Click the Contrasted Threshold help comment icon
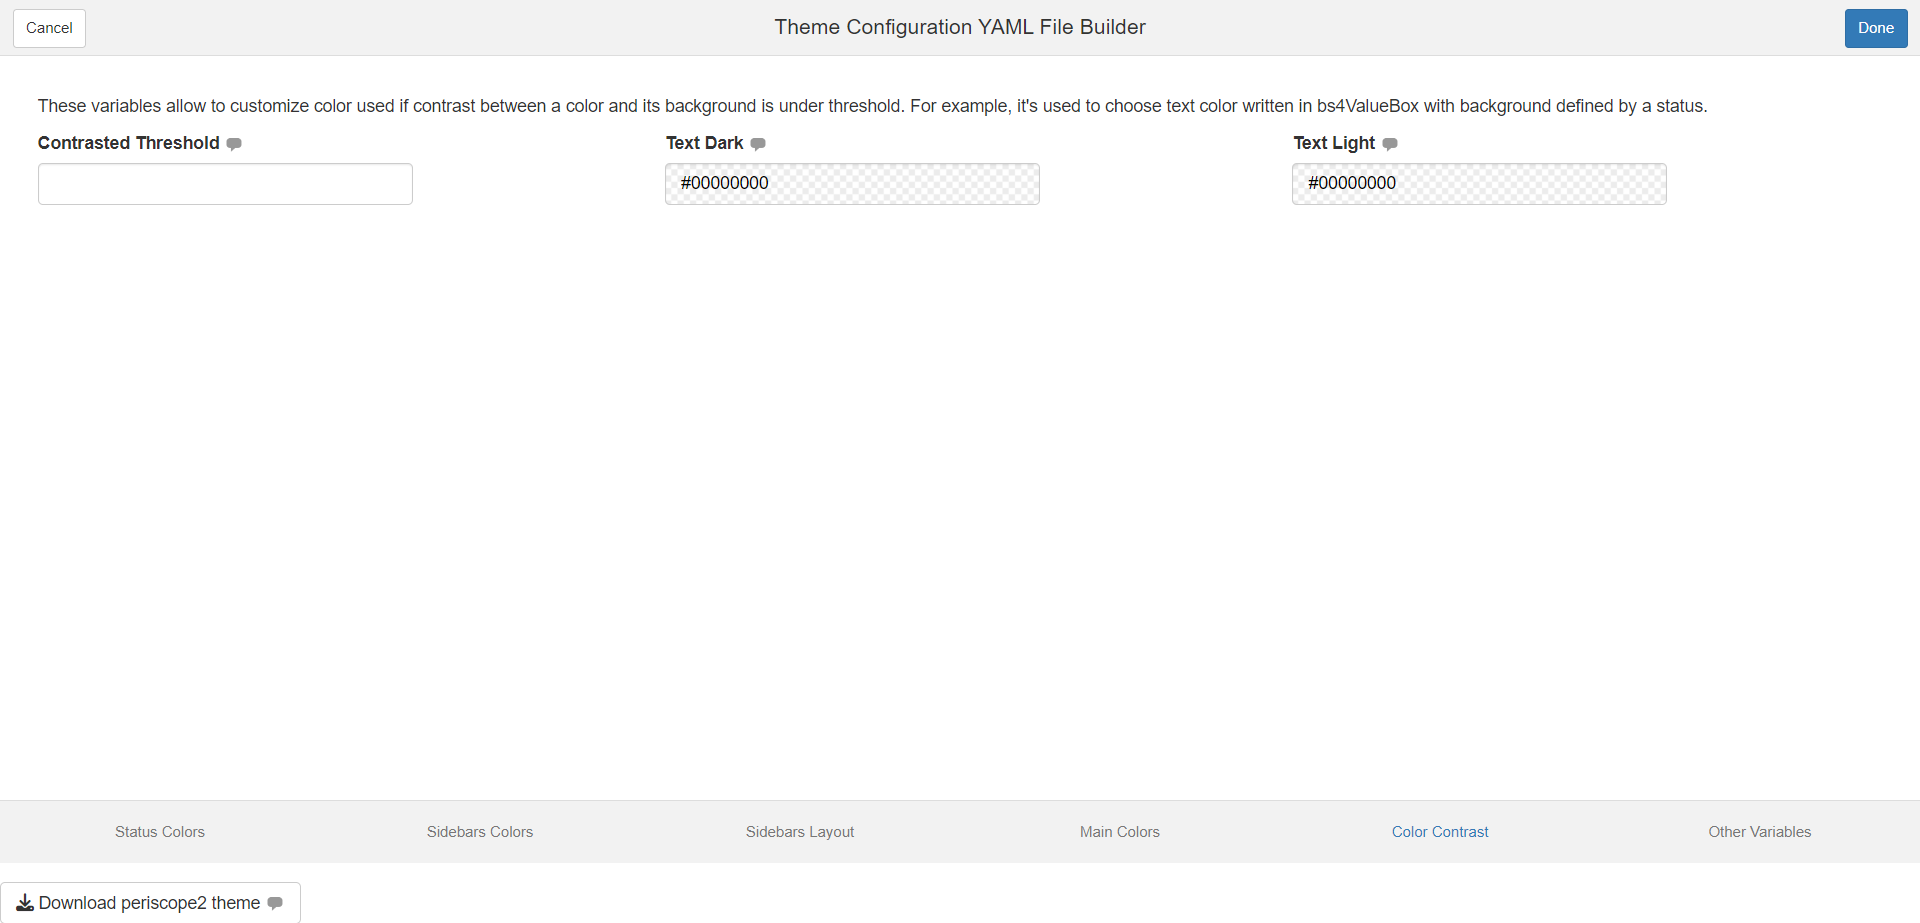This screenshot has height=923, width=1920. (x=234, y=144)
